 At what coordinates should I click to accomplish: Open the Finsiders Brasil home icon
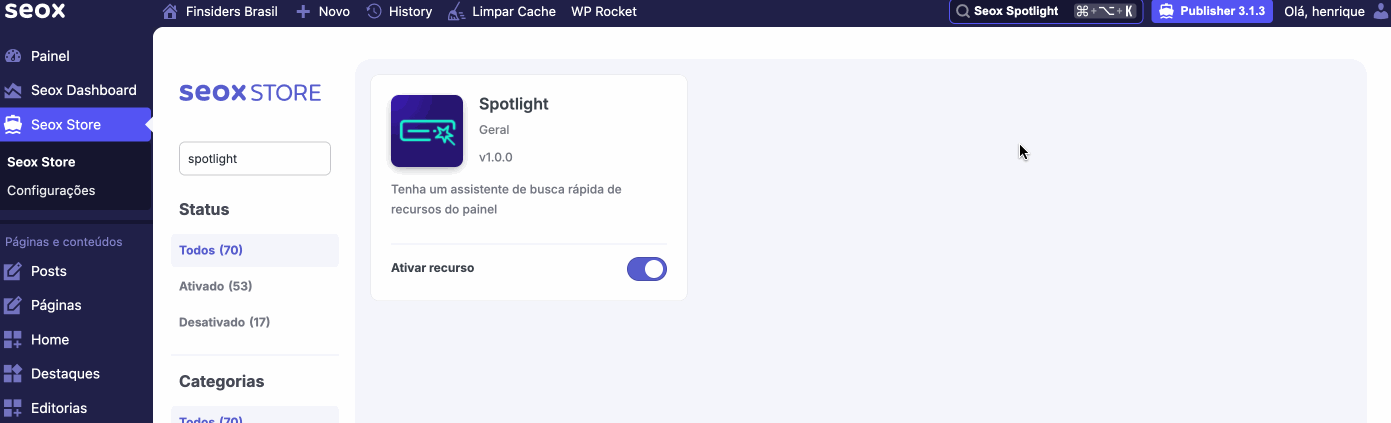[170, 12]
